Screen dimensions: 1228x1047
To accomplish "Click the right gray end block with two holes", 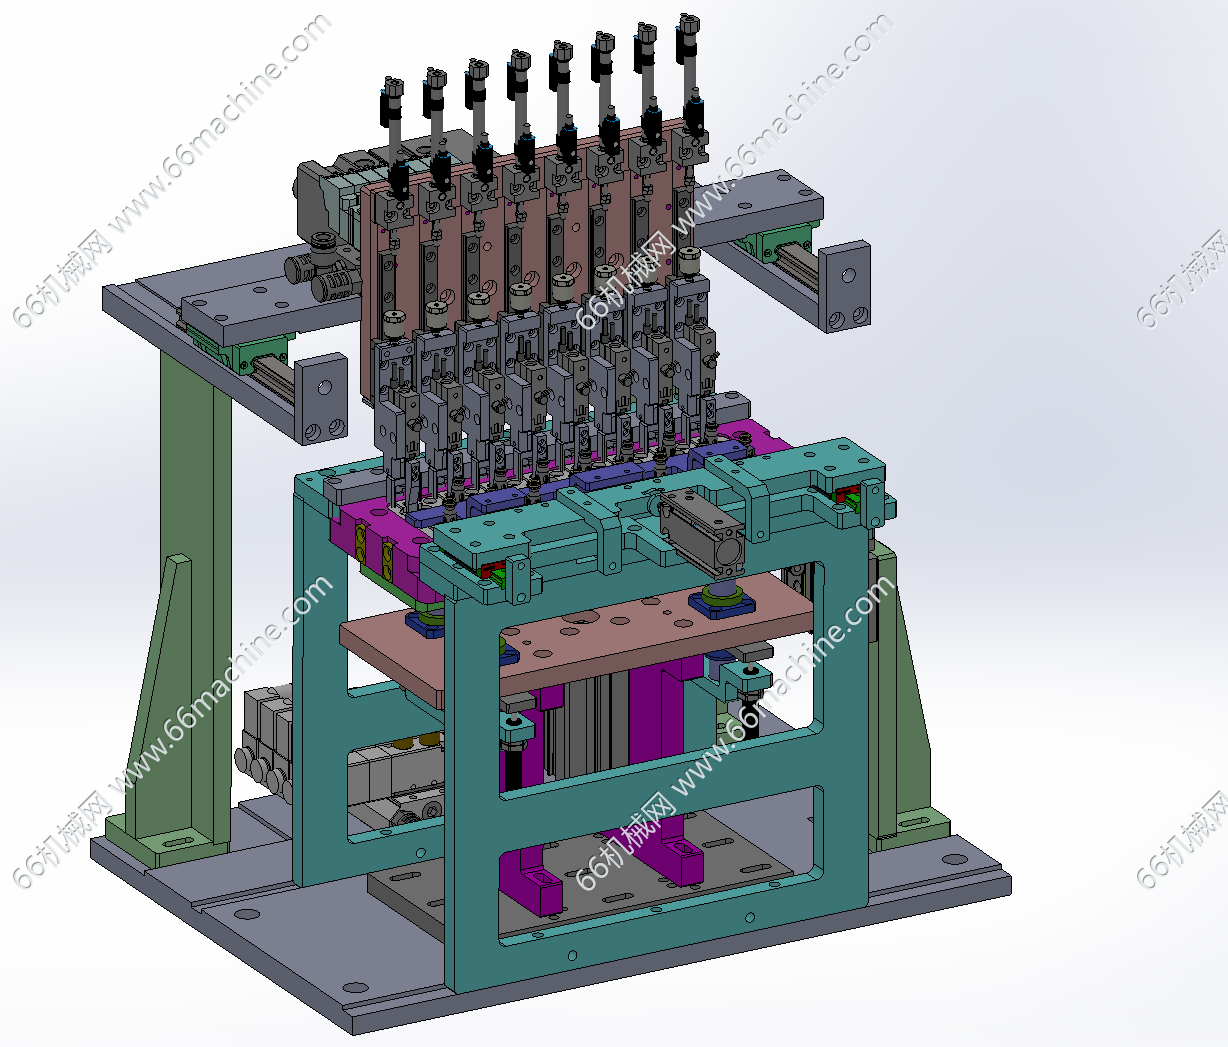I will 845,287.
